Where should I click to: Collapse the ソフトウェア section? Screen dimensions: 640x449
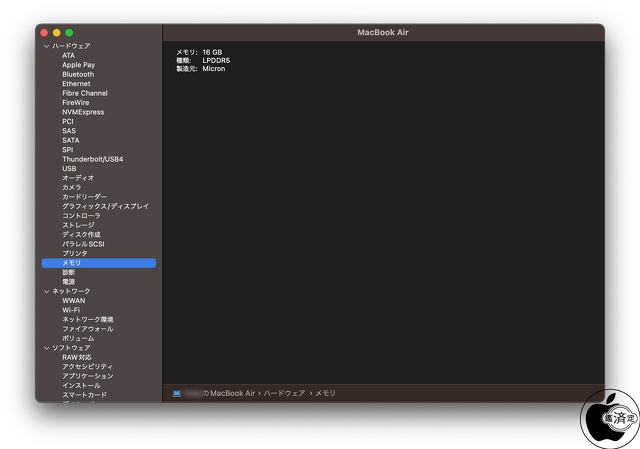pyautogui.click(x=46, y=348)
